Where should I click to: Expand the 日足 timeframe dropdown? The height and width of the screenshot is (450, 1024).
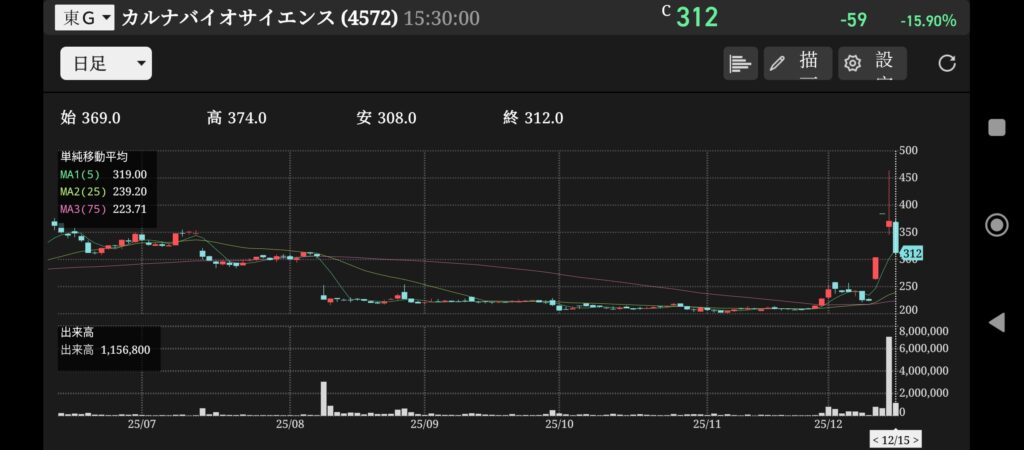(106, 64)
